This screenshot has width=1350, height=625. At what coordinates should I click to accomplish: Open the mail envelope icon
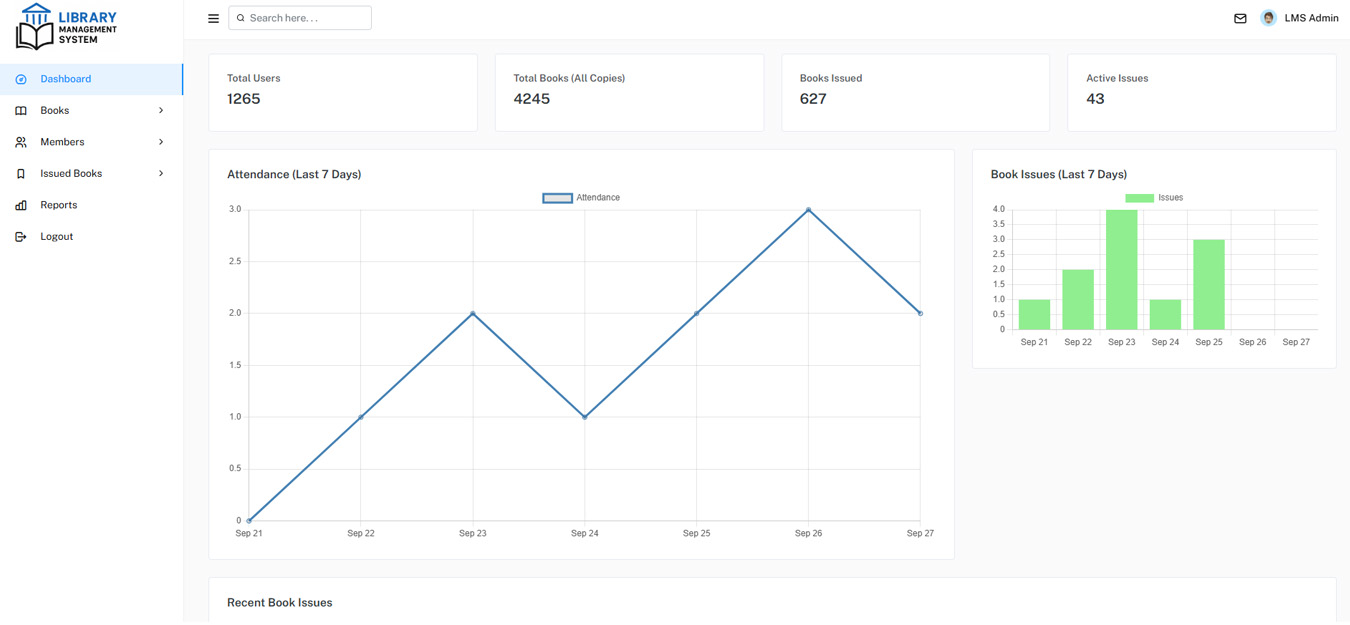1240,18
